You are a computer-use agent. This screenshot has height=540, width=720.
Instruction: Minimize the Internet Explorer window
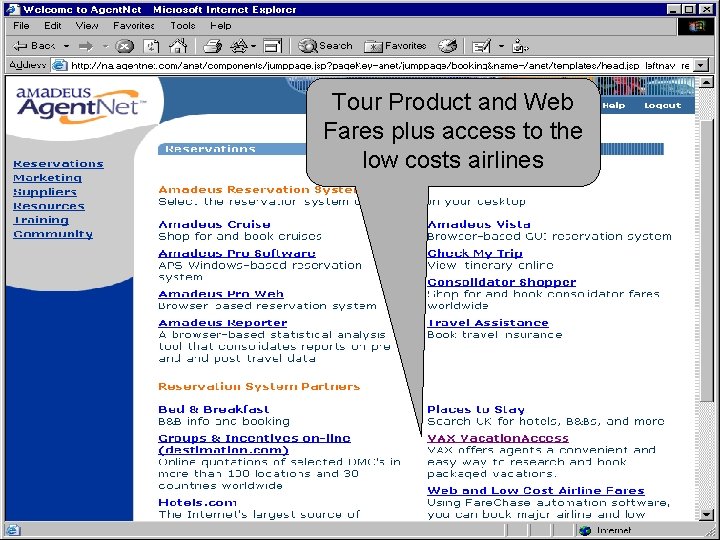click(x=674, y=9)
